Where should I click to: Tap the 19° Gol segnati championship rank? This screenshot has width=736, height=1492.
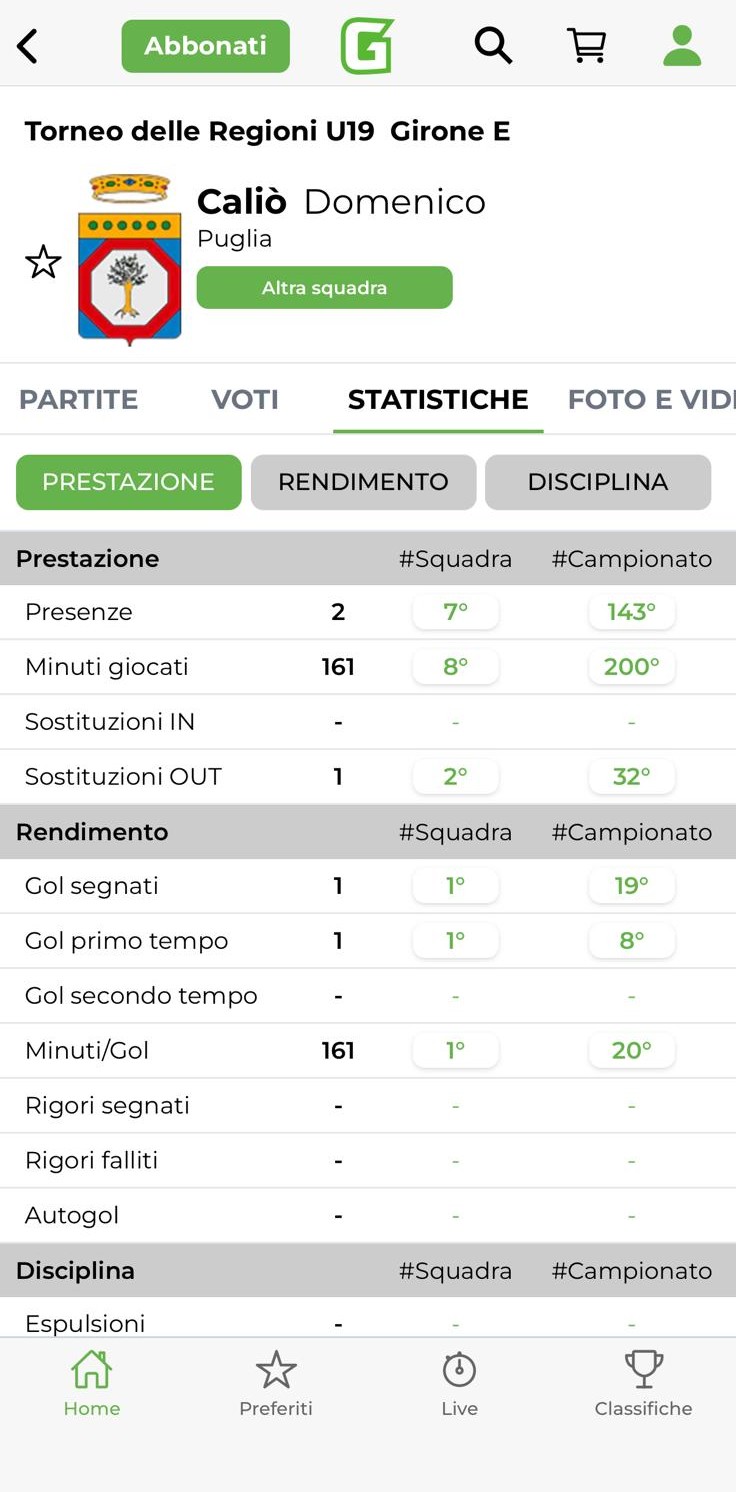(632, 886)
